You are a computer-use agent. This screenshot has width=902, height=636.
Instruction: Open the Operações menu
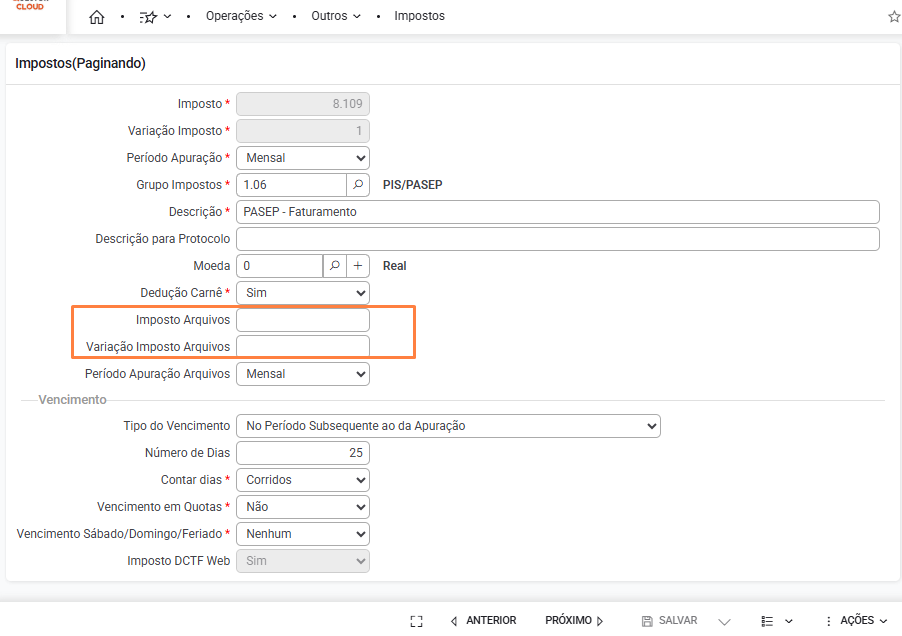pyautogui.click(x=241, y=17)
